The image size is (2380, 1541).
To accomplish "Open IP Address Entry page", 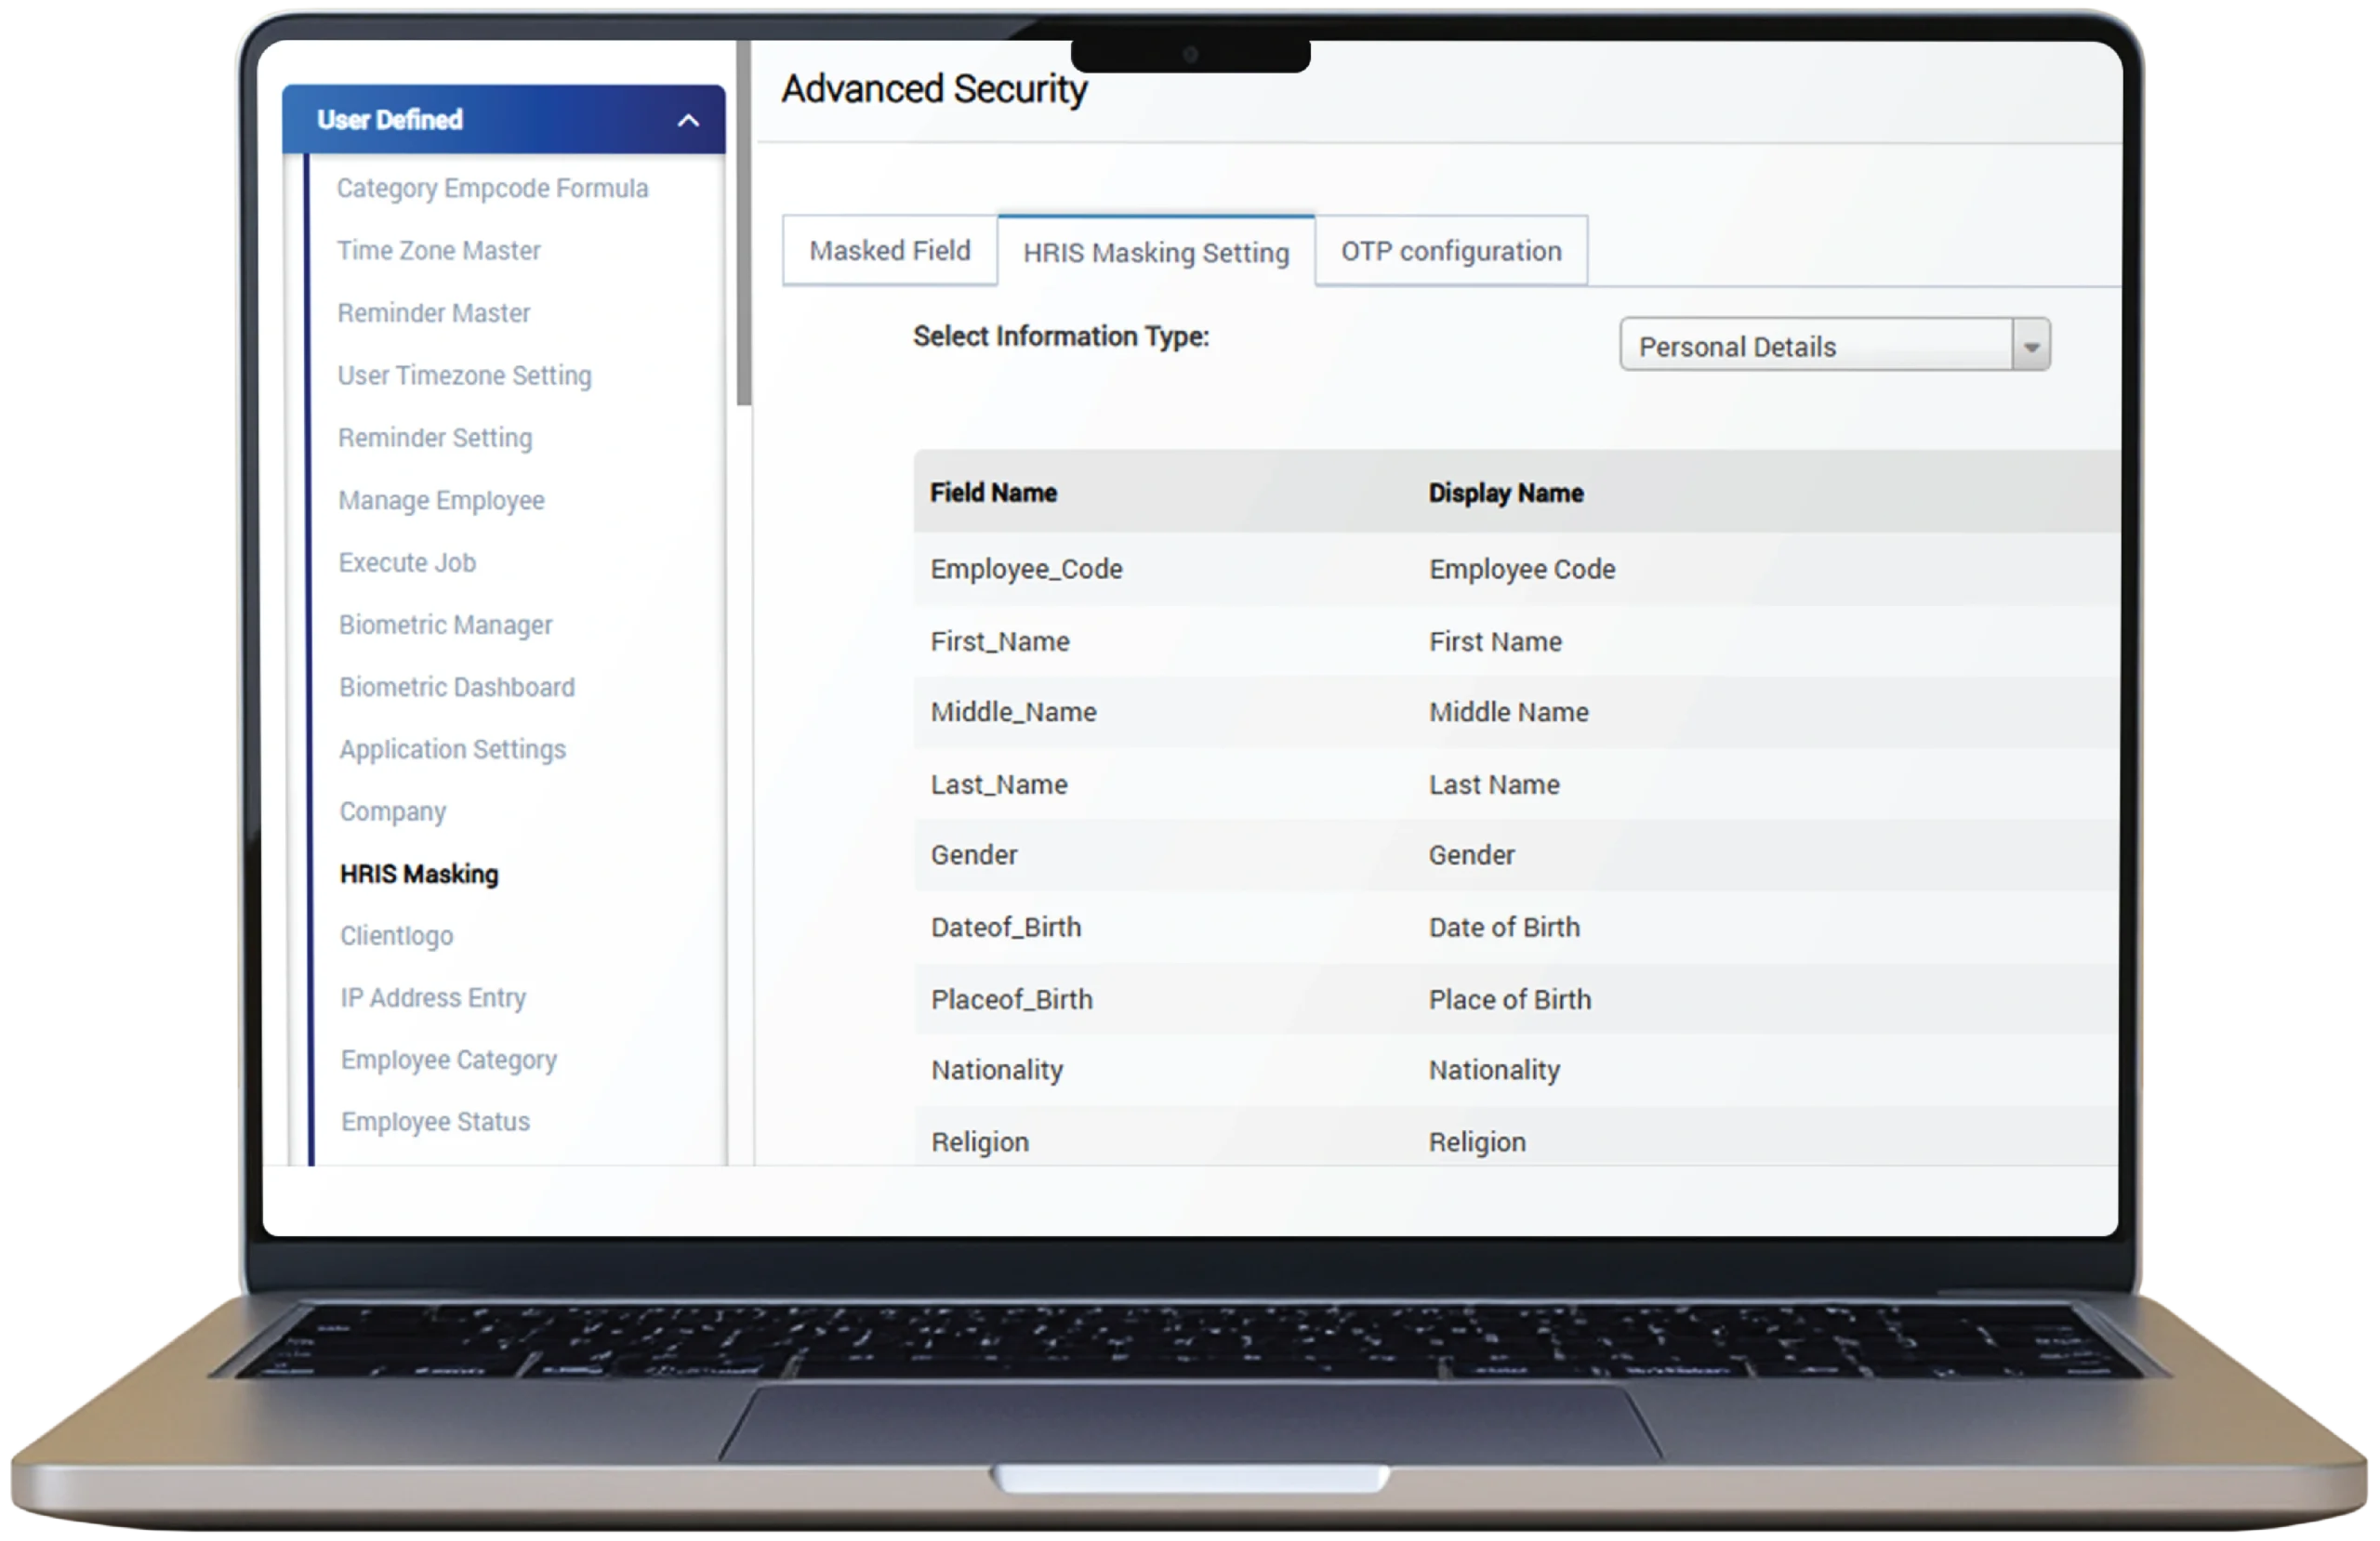I will tap(432, 998).
